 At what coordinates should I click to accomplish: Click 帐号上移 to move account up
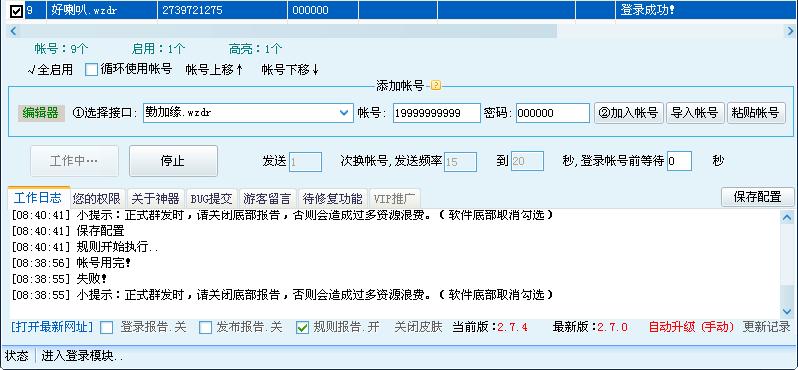pos(214,70)
